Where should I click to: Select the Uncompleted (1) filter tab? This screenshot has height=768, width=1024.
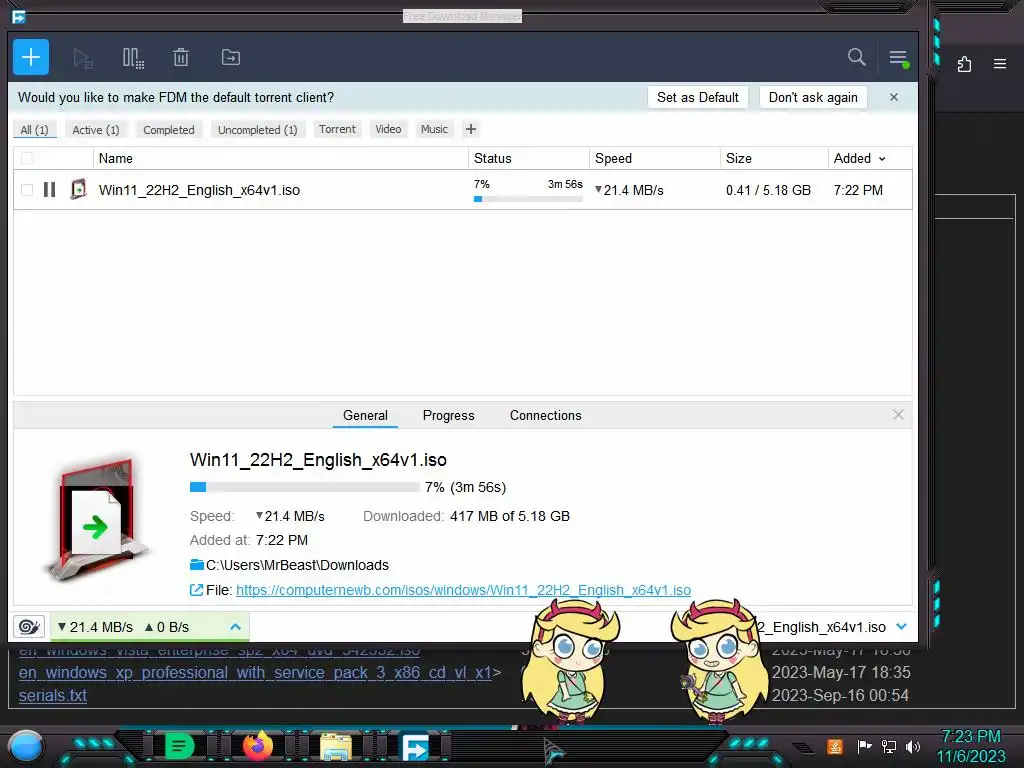coord(258,129)
